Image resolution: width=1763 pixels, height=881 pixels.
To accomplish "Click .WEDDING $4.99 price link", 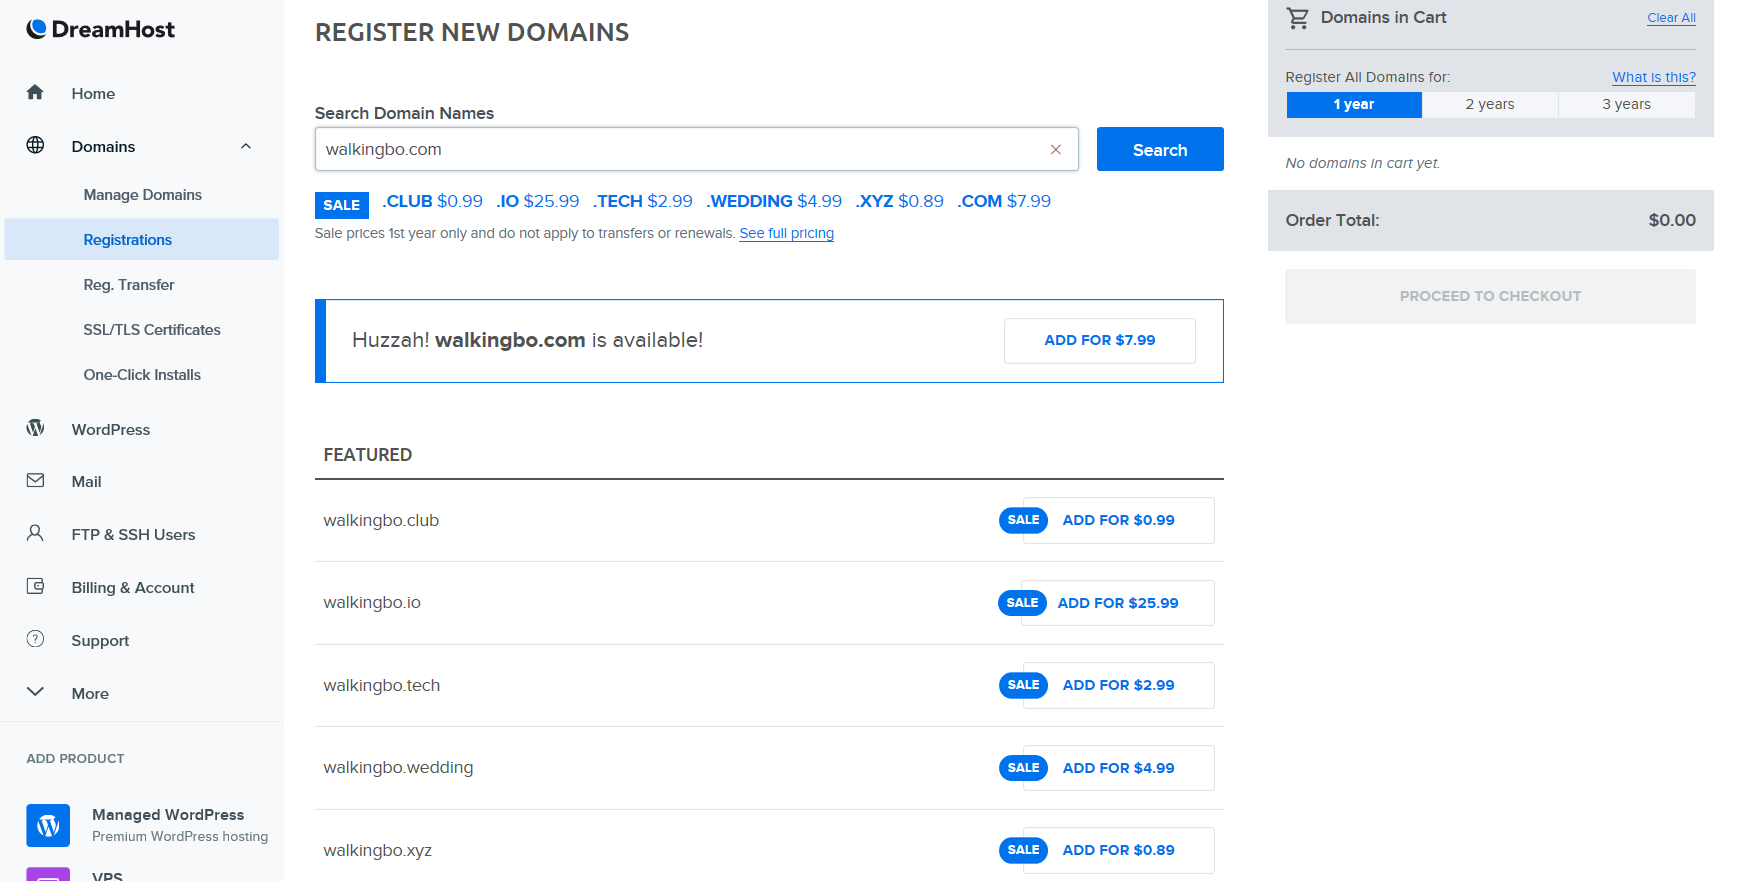I will point(774,201).
